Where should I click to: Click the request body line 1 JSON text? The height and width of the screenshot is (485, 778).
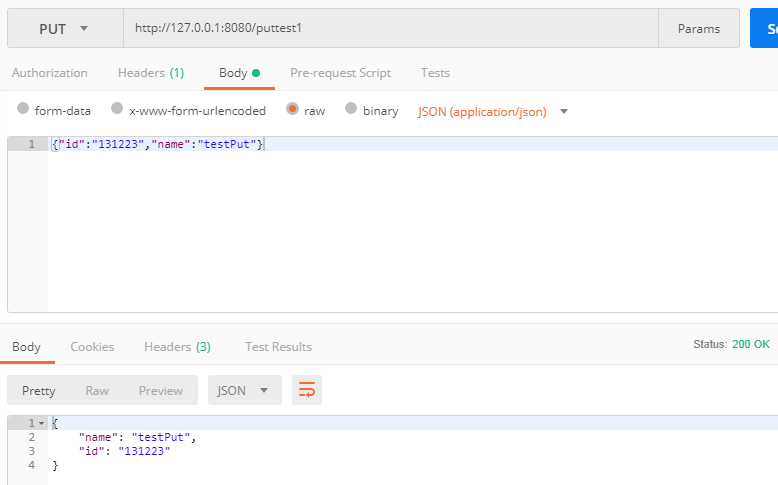click(158, 144)
